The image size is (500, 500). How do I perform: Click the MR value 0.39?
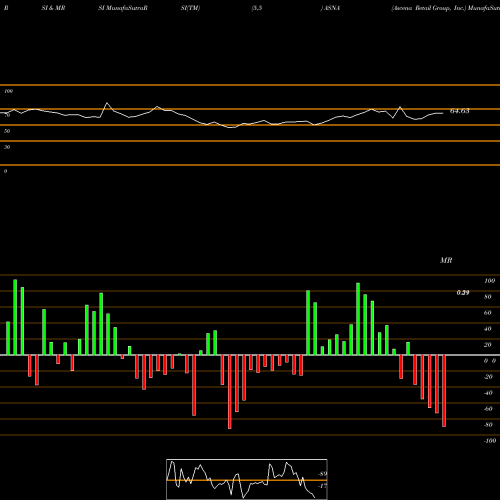pos(463,293)
